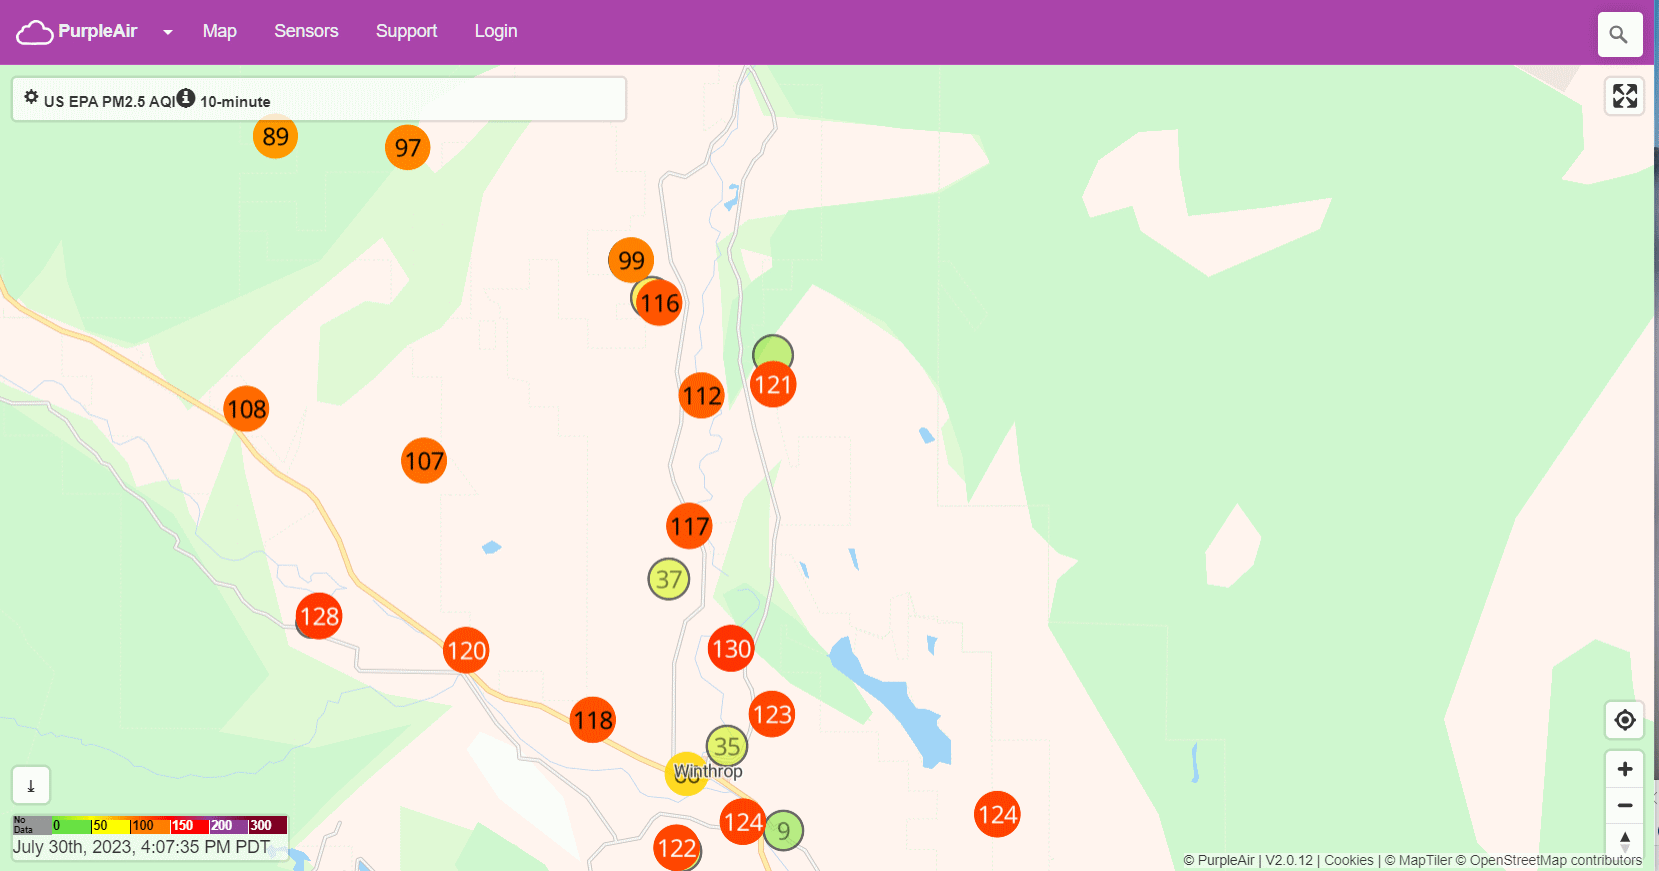Open the Map menu item
Image resolution: width=1659 pixels, height=871 pixels.
click(x=219, y=31)
